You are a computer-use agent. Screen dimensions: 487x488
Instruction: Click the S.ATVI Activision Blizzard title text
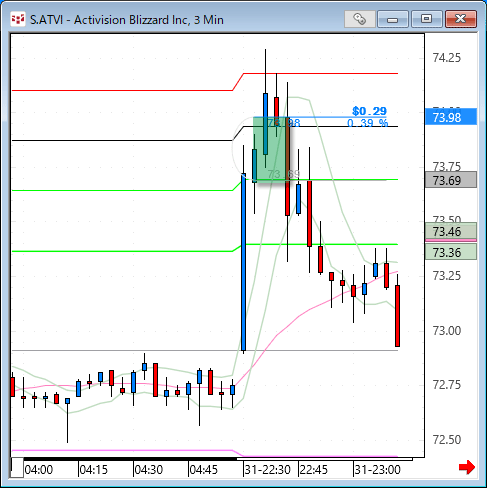[x=127, y=20]
